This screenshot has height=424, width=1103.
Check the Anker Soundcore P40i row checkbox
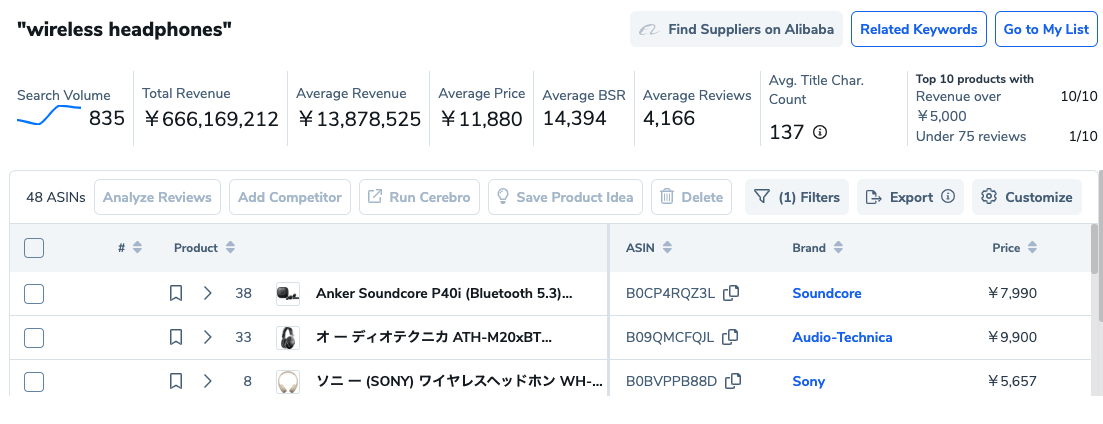pyautogui.click(x=34, y=293)
